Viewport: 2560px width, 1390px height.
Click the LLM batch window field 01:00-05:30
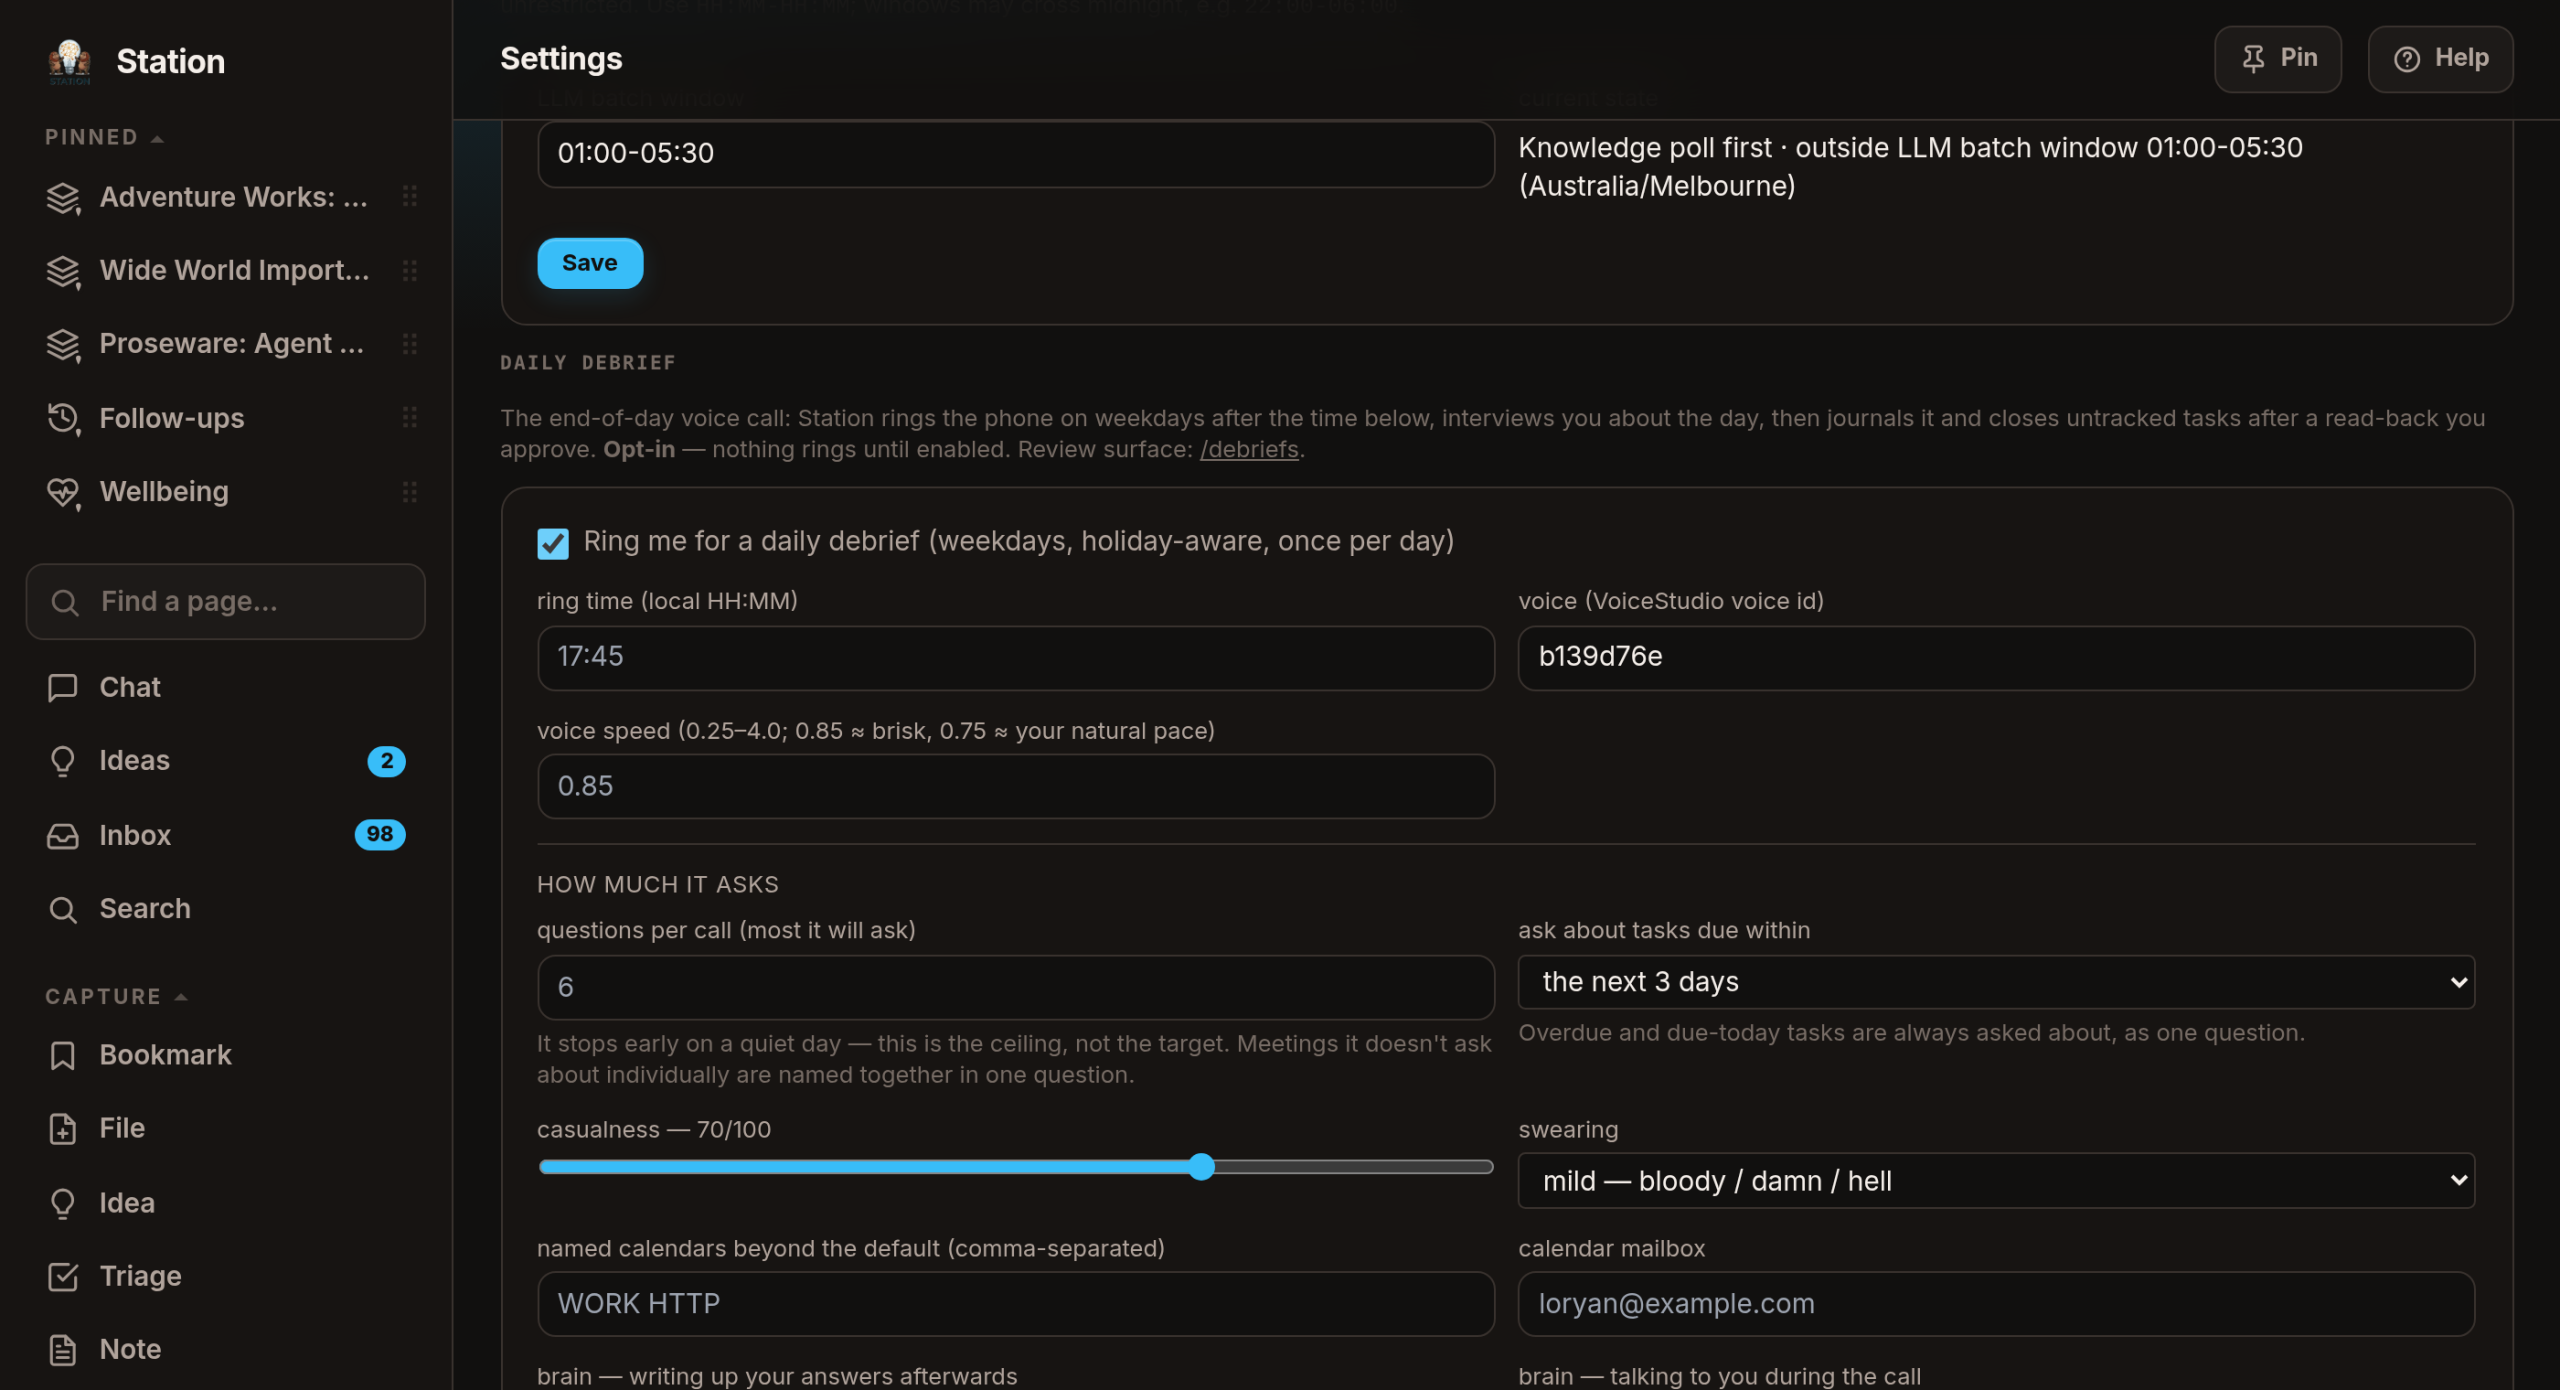pyautogui.click(x=1016, y=154)
